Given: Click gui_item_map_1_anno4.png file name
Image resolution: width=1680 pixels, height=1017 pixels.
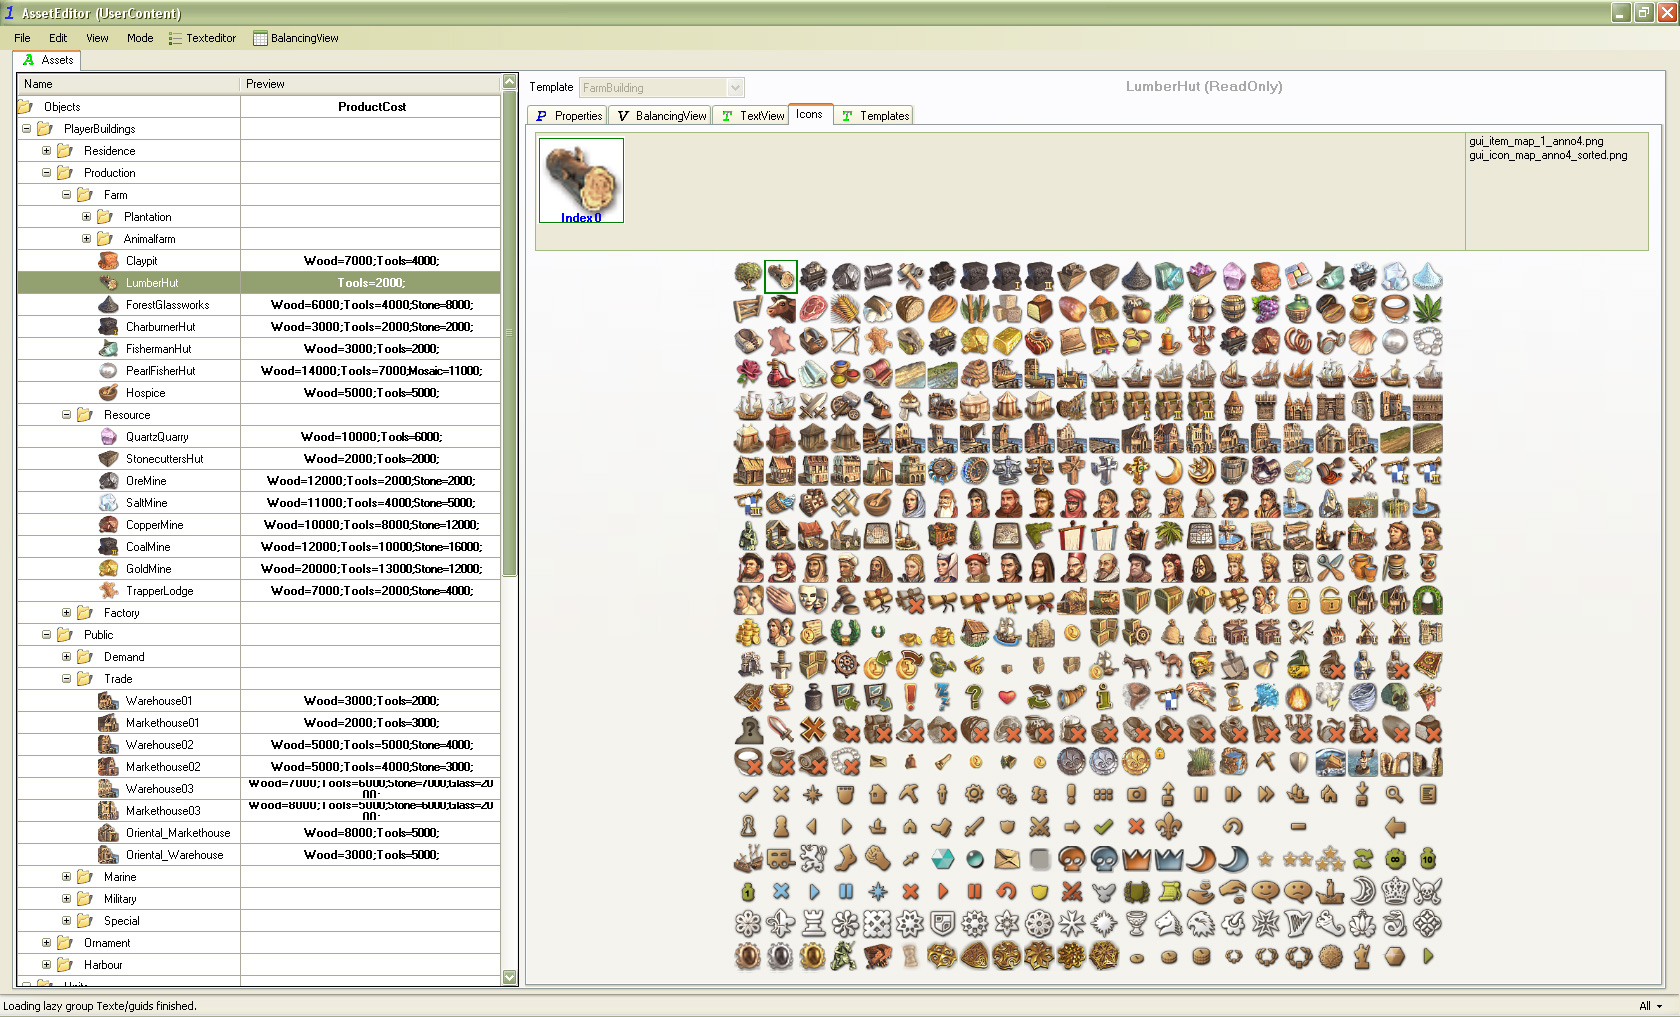Looking at the screenshot, I should click(1535, 141).
